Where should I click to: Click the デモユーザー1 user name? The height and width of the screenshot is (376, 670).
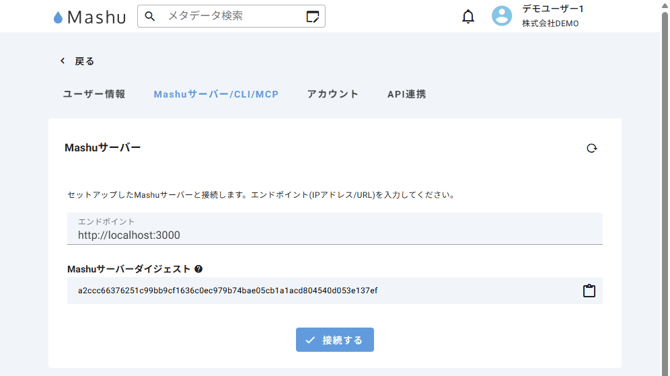pos(552,9)
